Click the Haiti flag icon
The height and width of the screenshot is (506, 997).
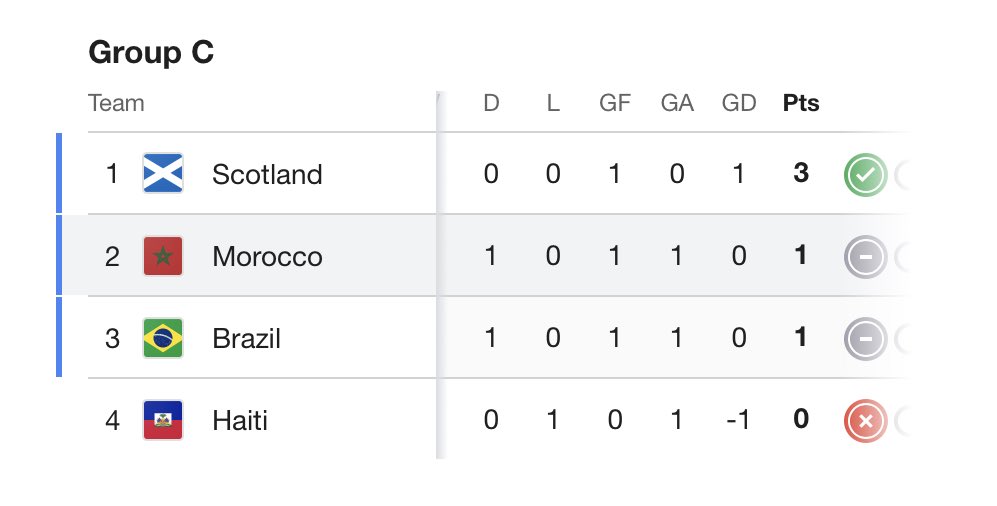click(163, 420)
